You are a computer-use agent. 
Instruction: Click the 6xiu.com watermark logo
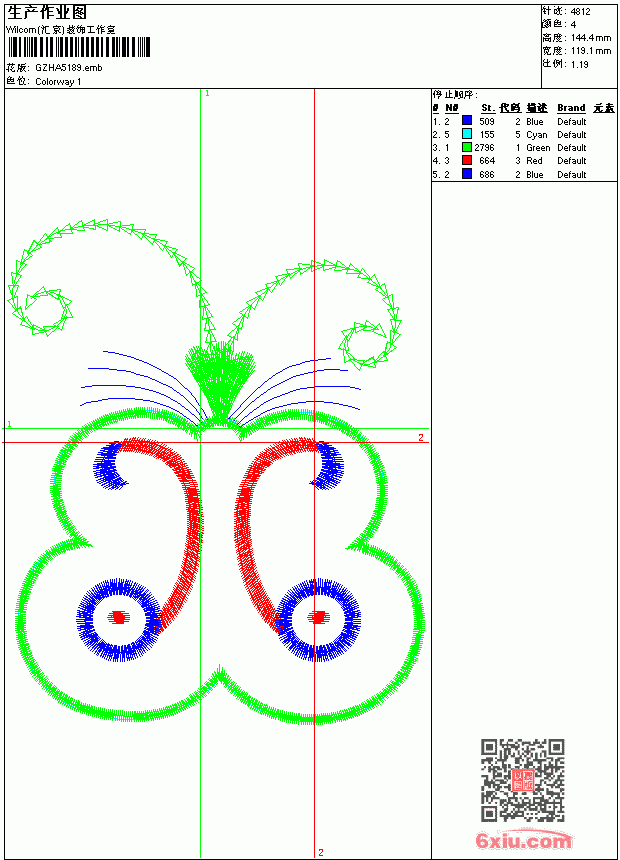pos(524,839)
